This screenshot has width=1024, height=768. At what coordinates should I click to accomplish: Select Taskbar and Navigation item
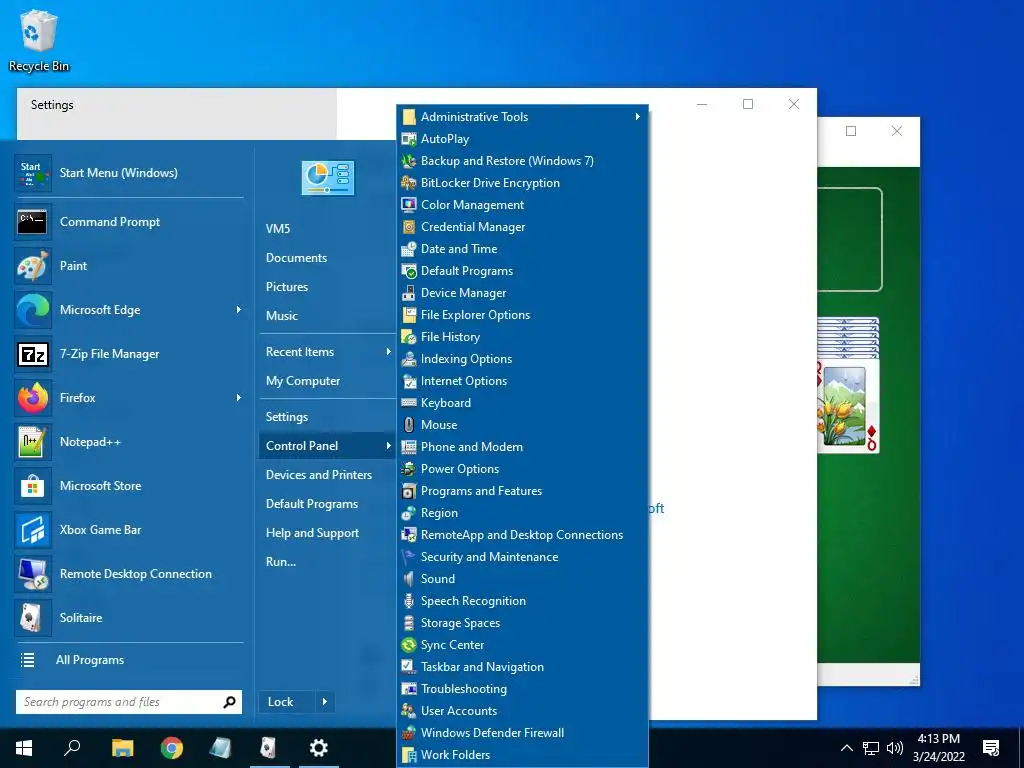click(x=482, y=667)
